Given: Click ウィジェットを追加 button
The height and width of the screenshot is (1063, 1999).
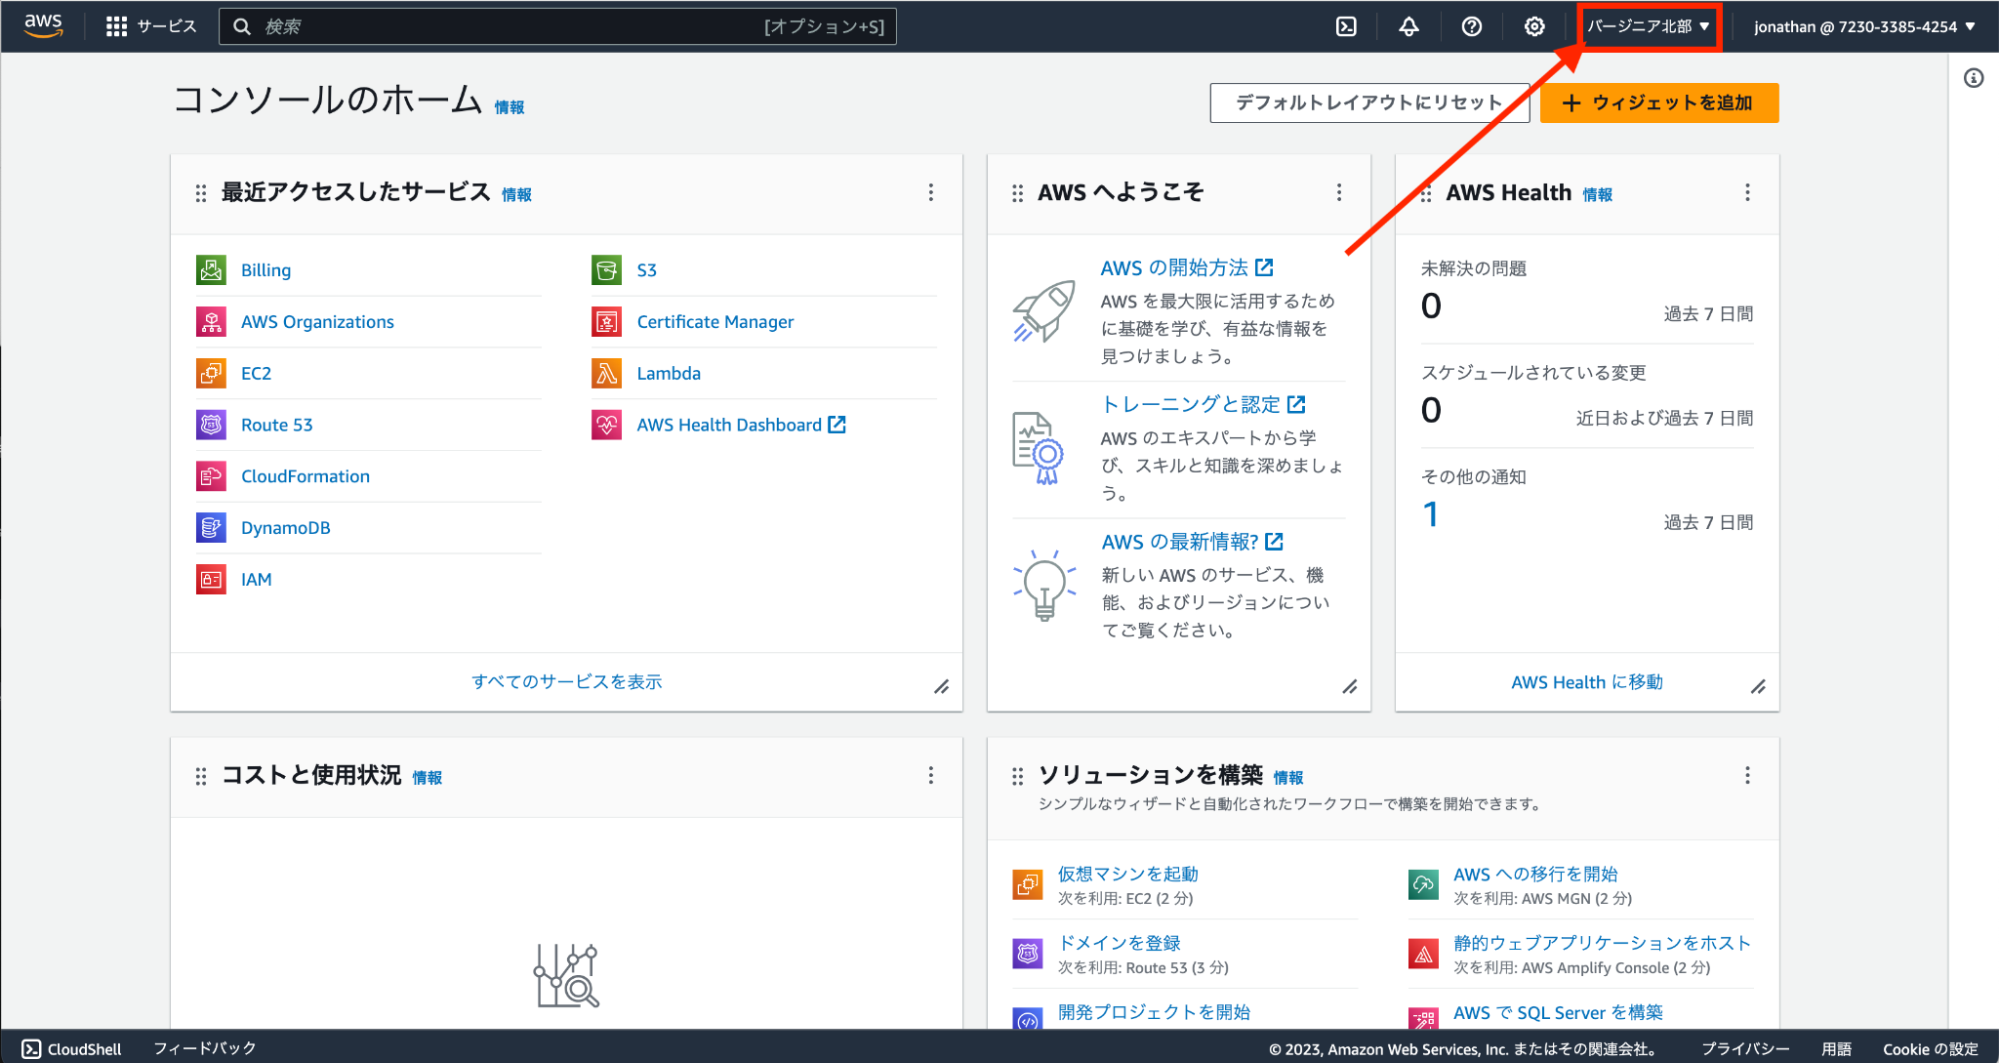Looking at the screenshot, I should click(1659, 102).
